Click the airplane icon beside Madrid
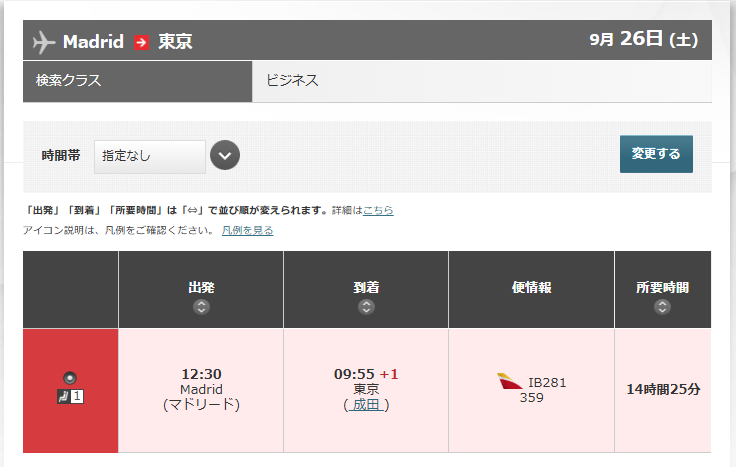 pos(44,42)
